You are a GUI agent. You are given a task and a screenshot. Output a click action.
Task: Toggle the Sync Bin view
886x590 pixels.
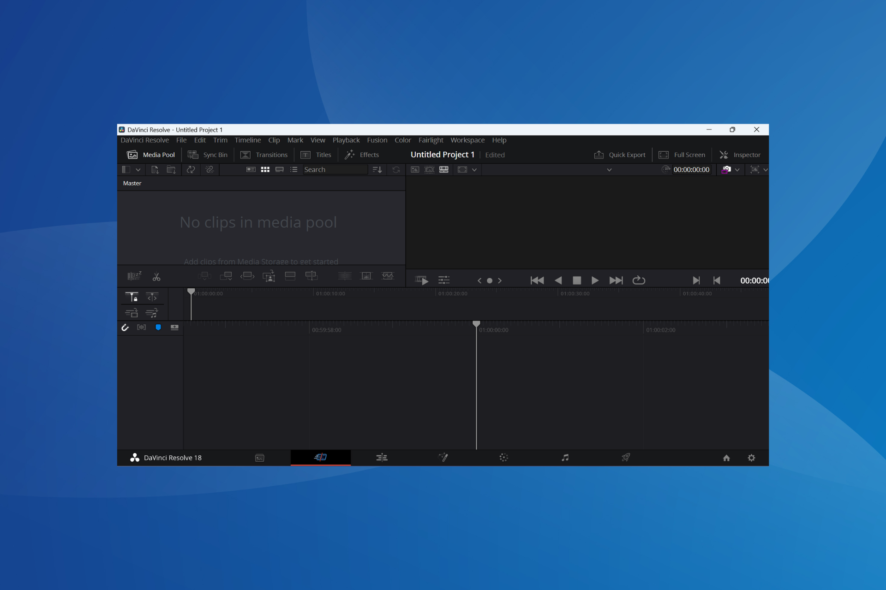[208, 154]
